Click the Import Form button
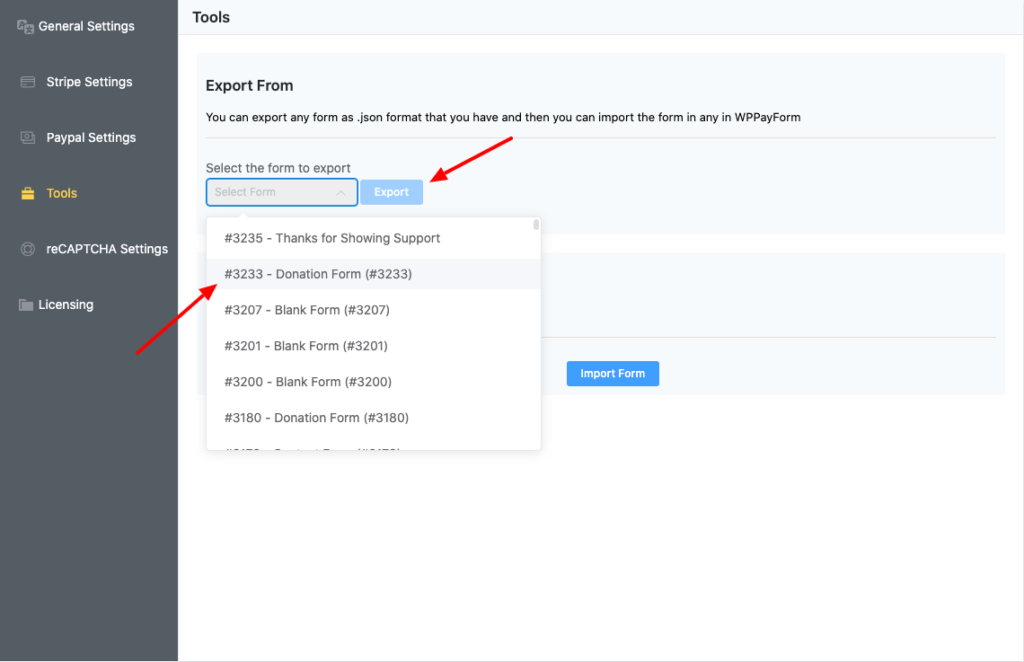Screen dimensions: 1024x662 click(612, 374)
